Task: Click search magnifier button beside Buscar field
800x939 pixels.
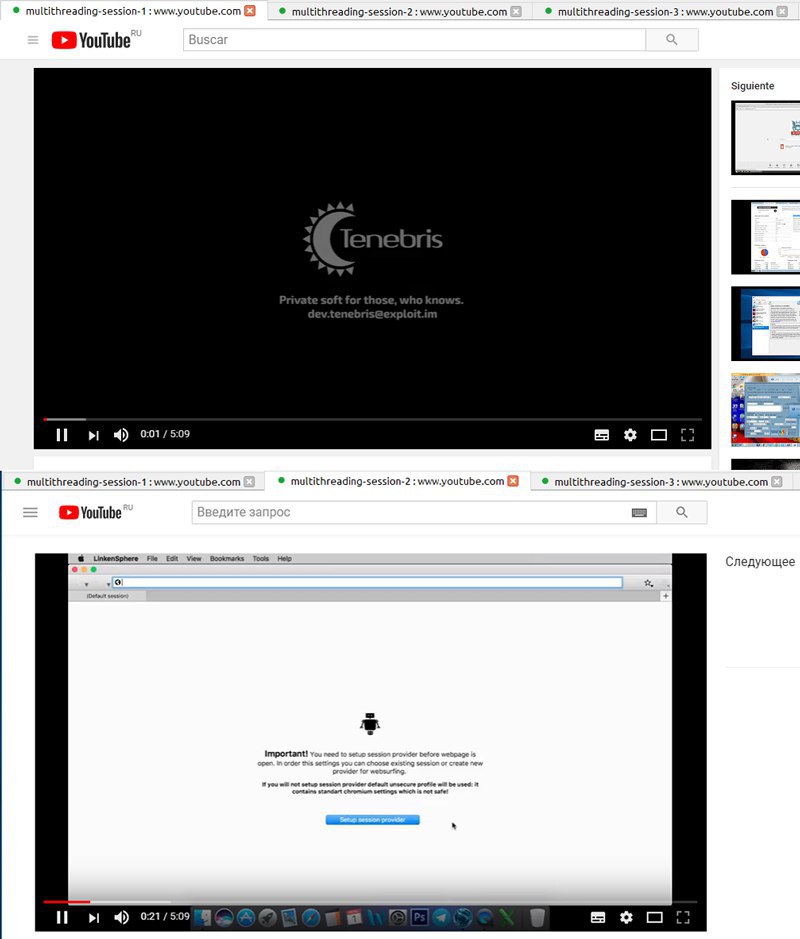Action: coord(672,40)
